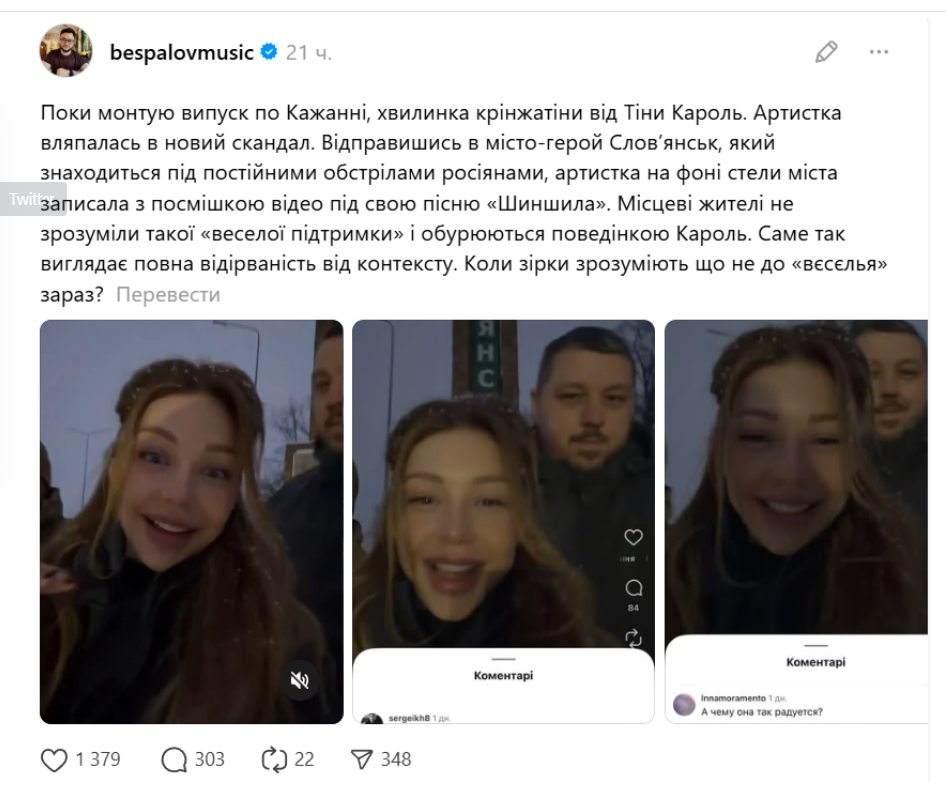Open replies via the comment bubble icon
The height and width of the screenshot is (810, 946).
click(x=174, y=759)
